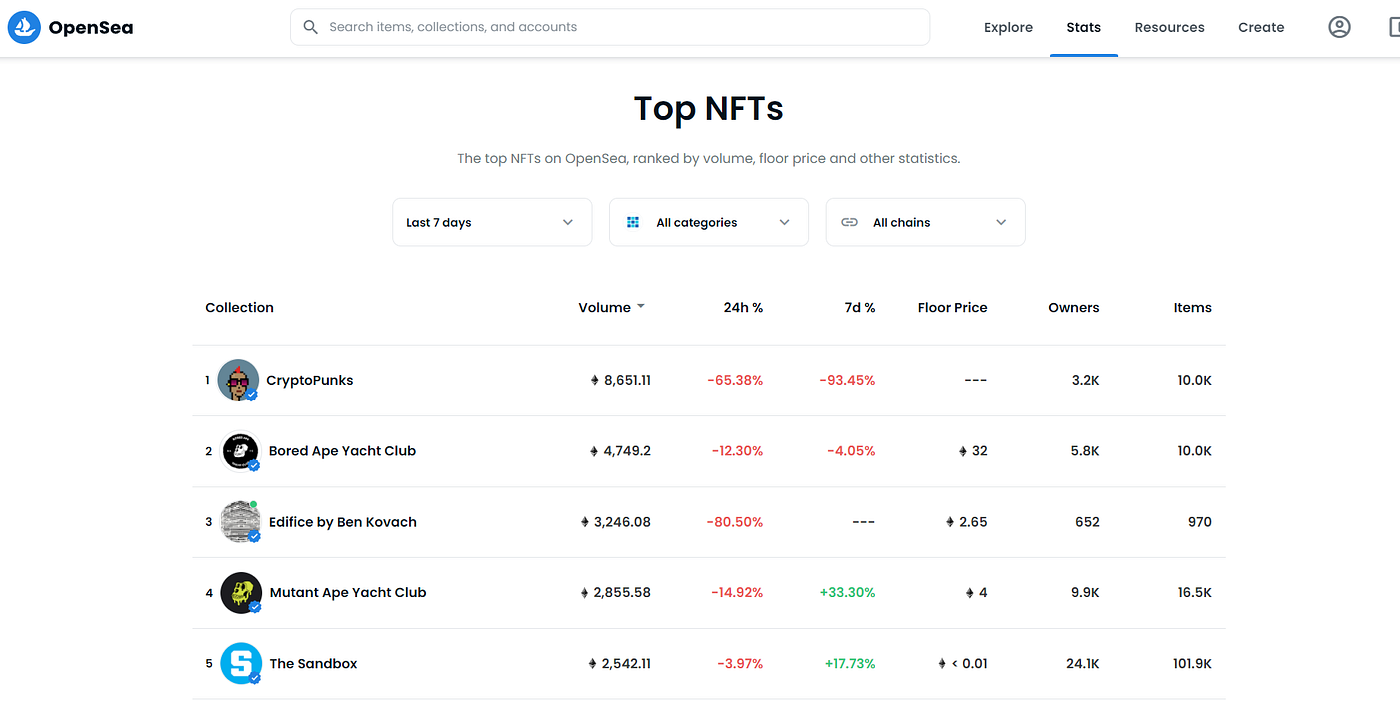Click the floor price 32 value
The height and width of the screenshot is (701, 1400).
coord(980,451)
